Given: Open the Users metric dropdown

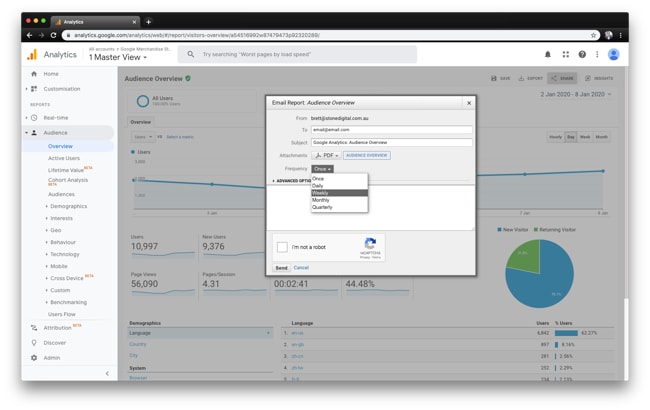Looking at the screenshot, I should click(143, 137).
